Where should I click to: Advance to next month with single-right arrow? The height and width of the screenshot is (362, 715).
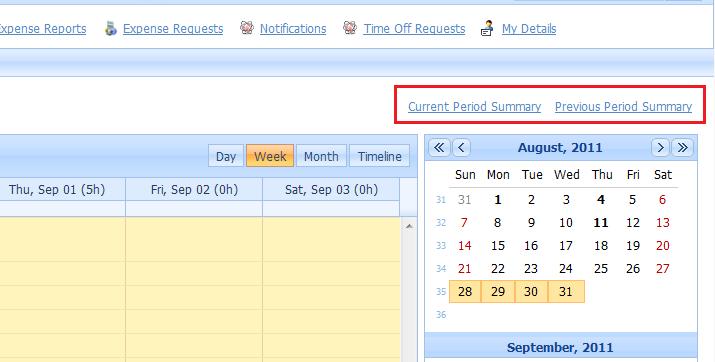pos(660,148)
